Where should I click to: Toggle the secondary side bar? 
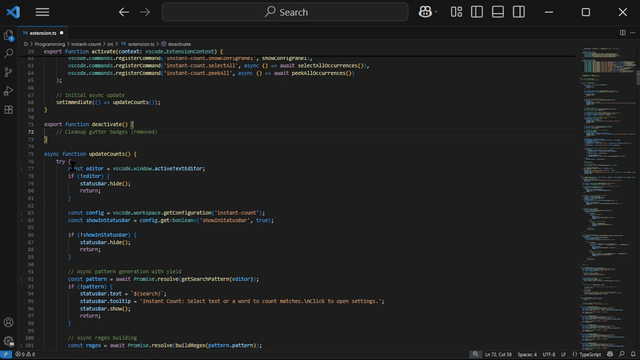coord(519,12)
